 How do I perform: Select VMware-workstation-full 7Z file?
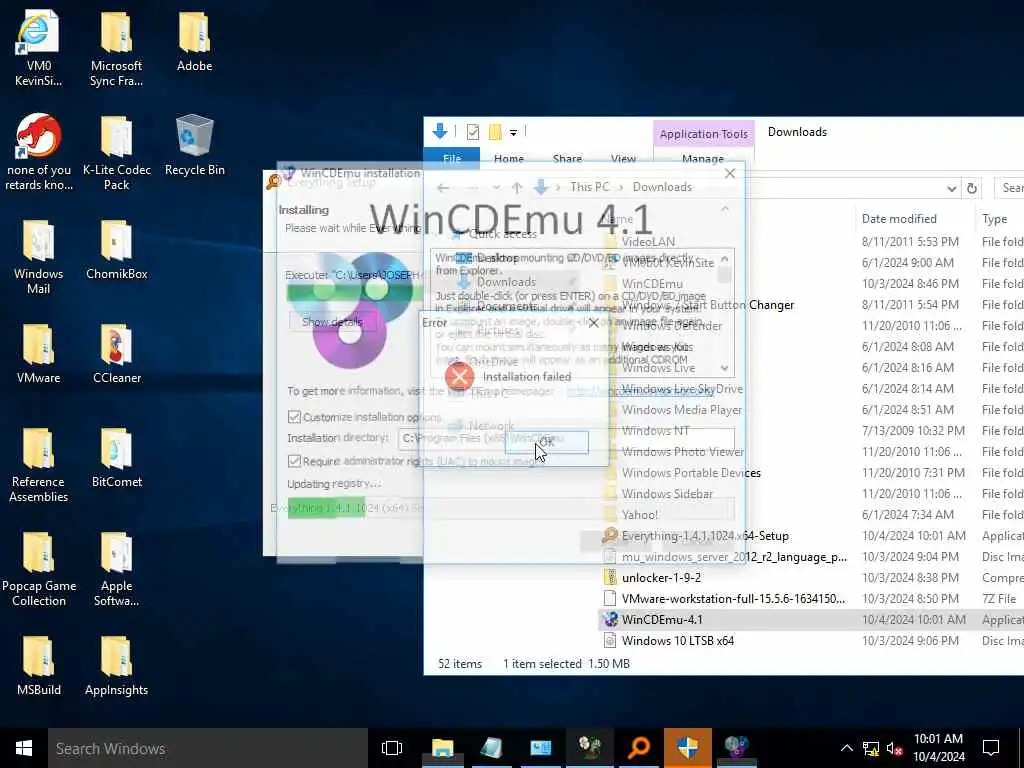(811, 599)
